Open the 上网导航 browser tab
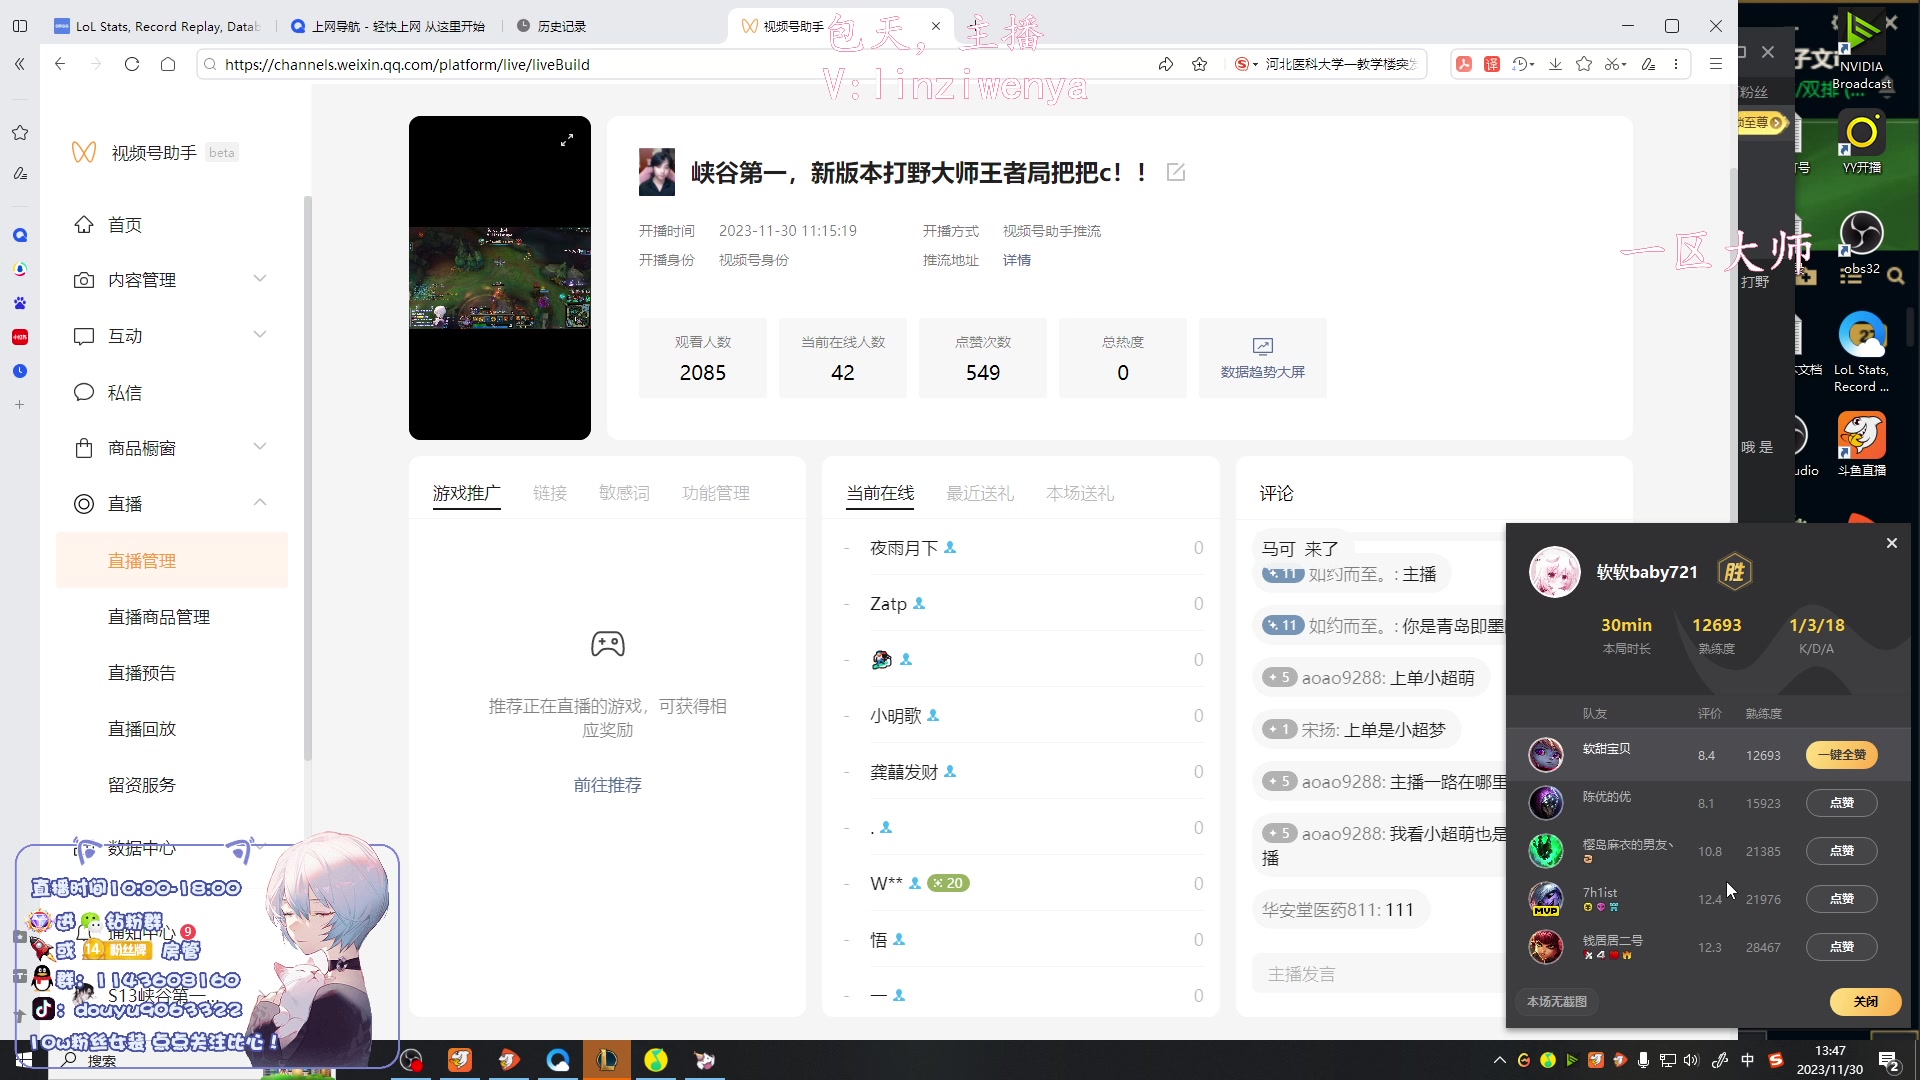1920x1080 pixels. click(x=388, y=26)
